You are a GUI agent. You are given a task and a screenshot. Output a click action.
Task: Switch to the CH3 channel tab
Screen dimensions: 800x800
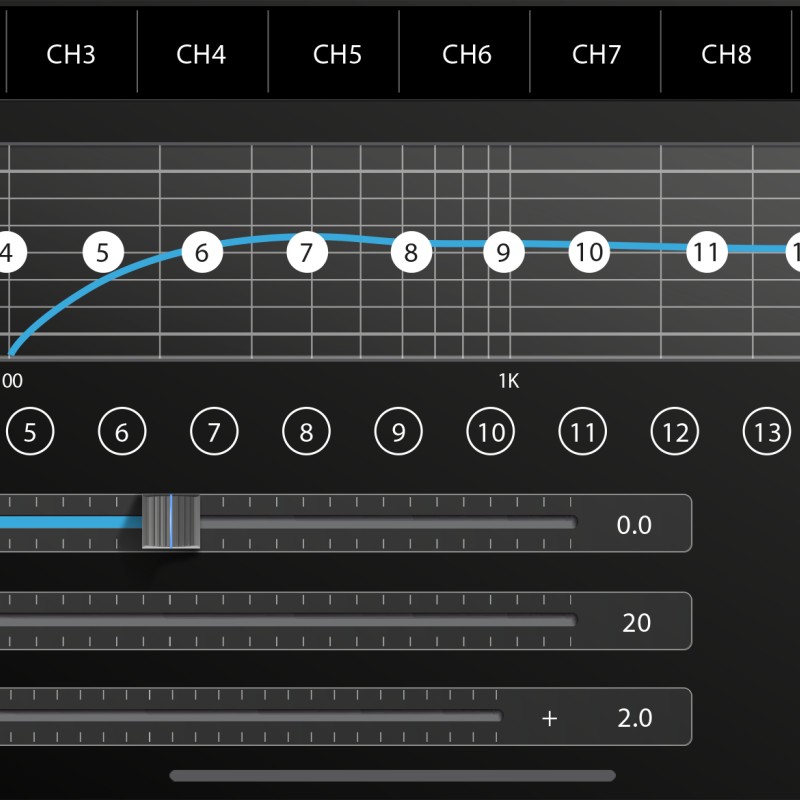point(71,54)
